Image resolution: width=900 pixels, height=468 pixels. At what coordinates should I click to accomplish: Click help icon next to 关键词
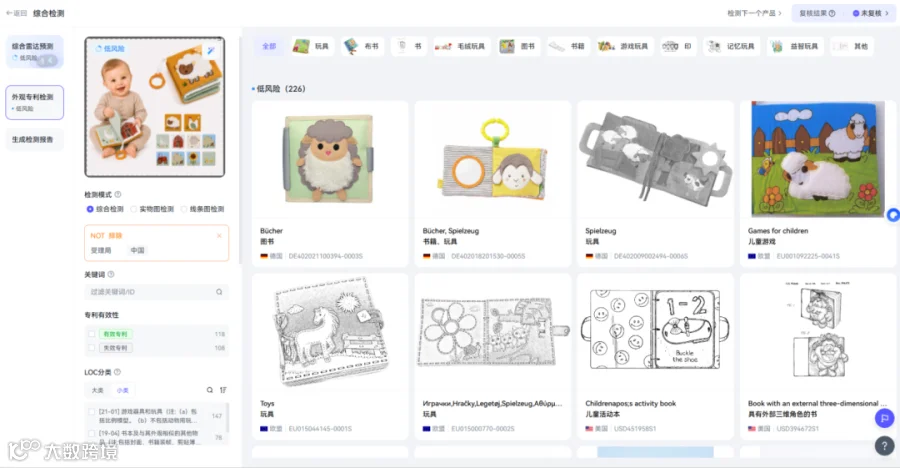coord(111,274)
